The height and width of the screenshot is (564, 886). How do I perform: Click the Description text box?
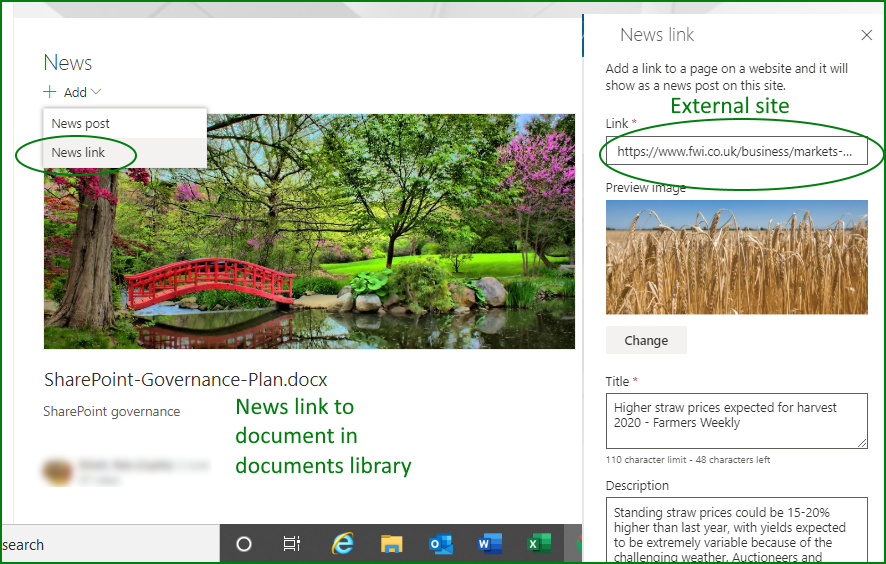[736, 530]
